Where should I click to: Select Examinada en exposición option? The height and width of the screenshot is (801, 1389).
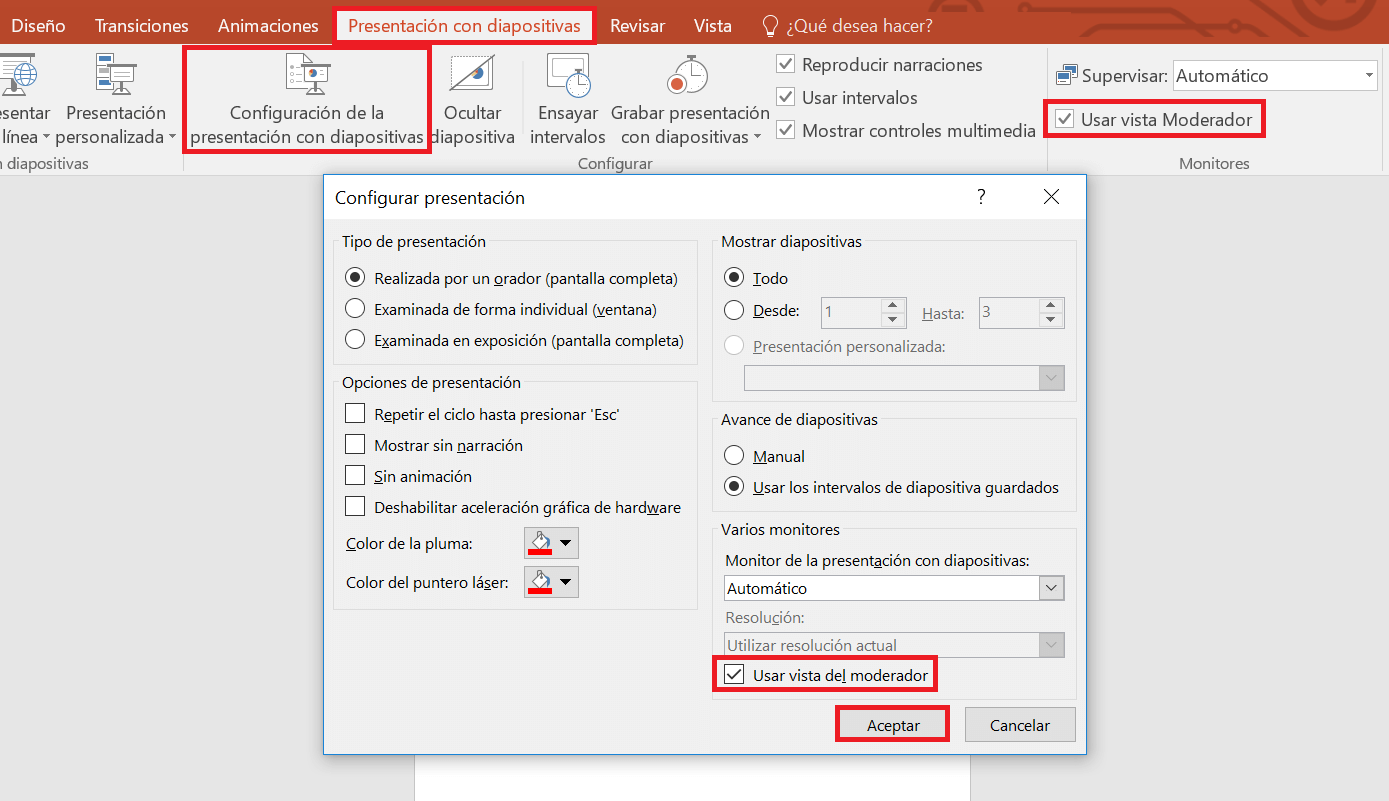(354, 340)
